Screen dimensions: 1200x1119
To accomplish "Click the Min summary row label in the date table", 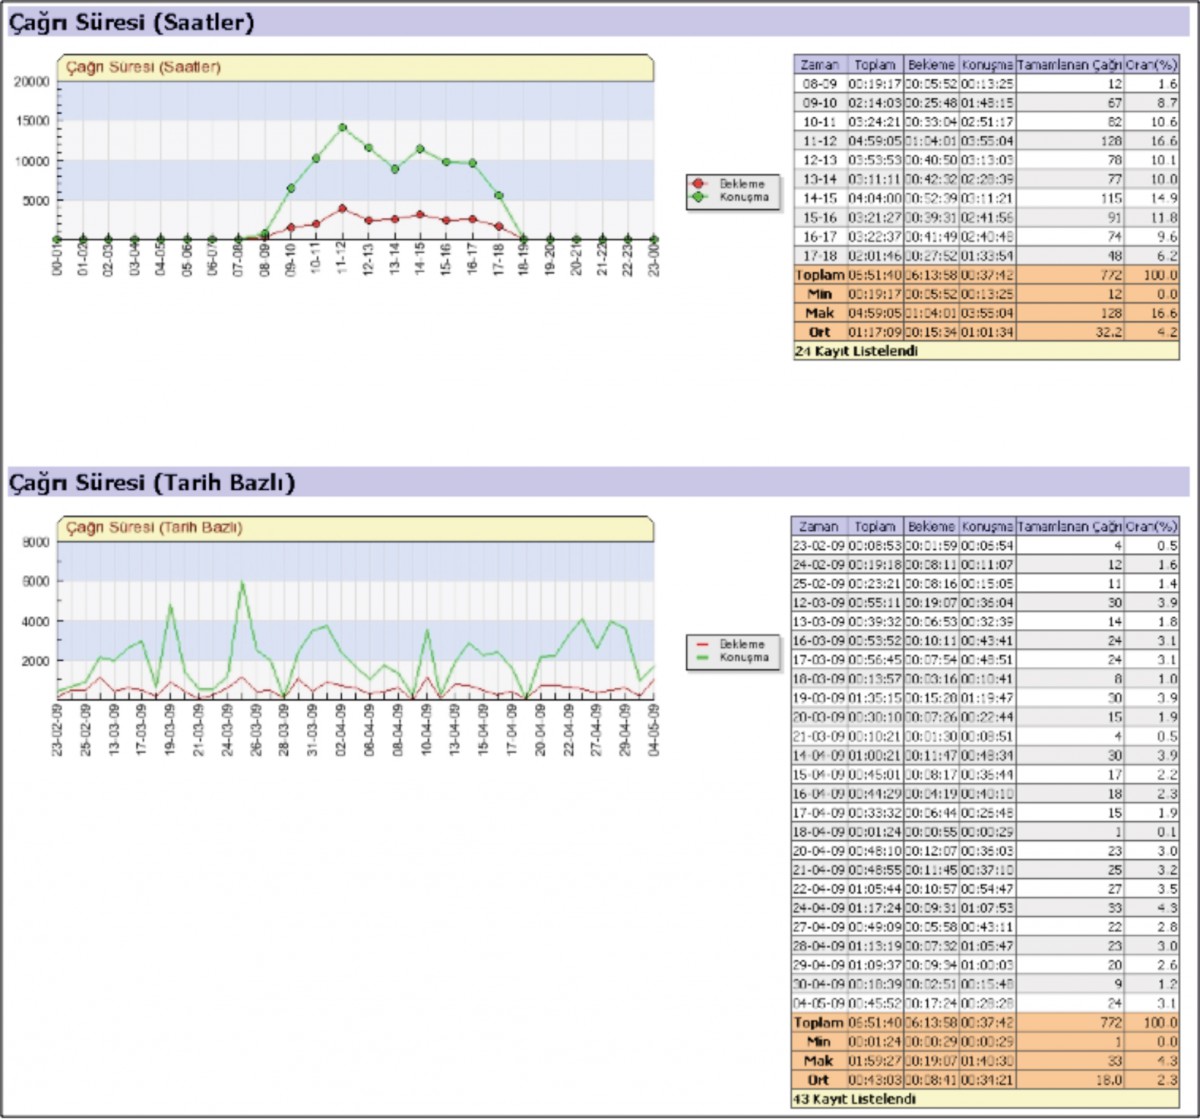I will [820, 1042].
